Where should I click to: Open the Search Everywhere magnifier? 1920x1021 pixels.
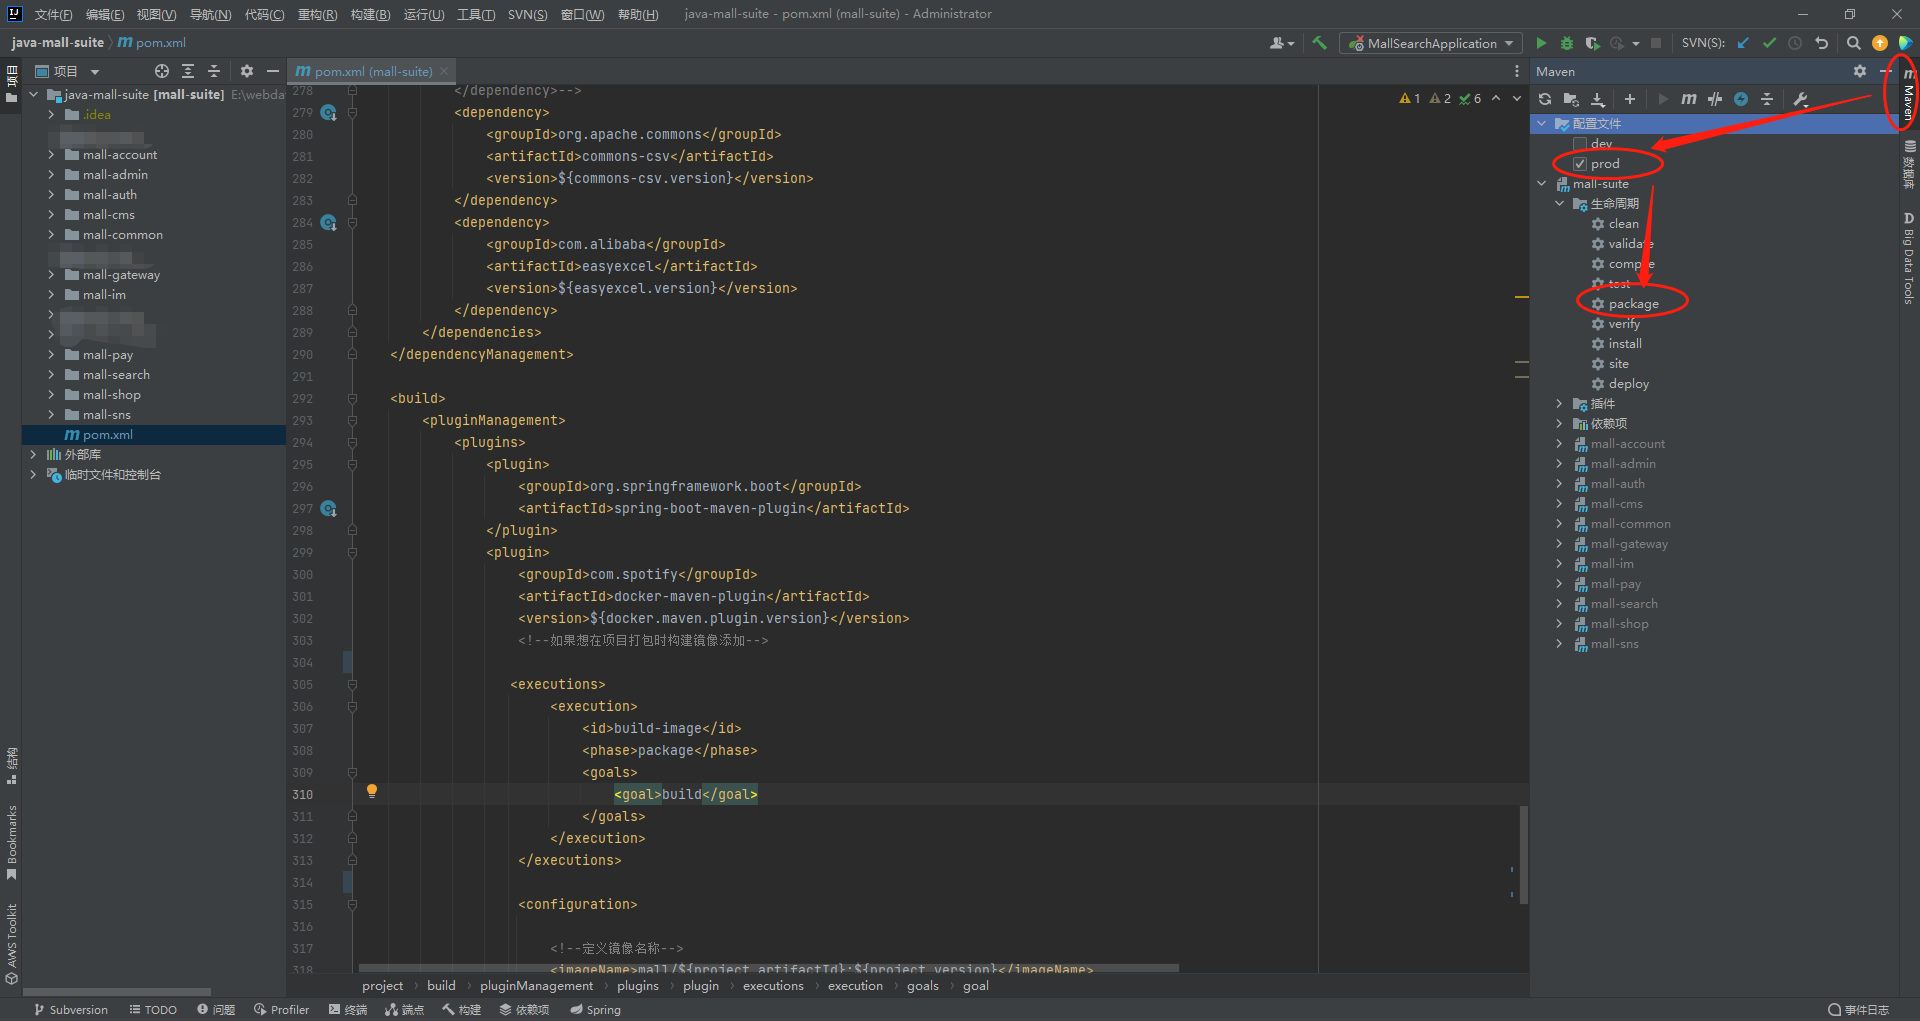click(x=1853, y=43)
